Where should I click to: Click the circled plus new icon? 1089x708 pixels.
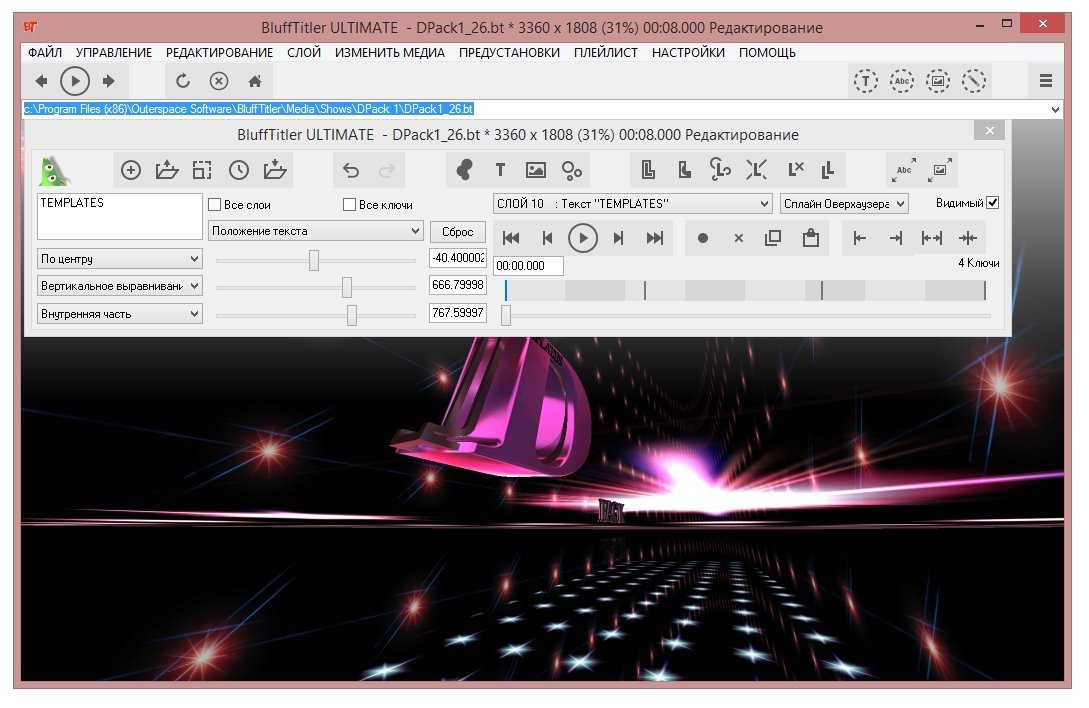pos(131,171)
